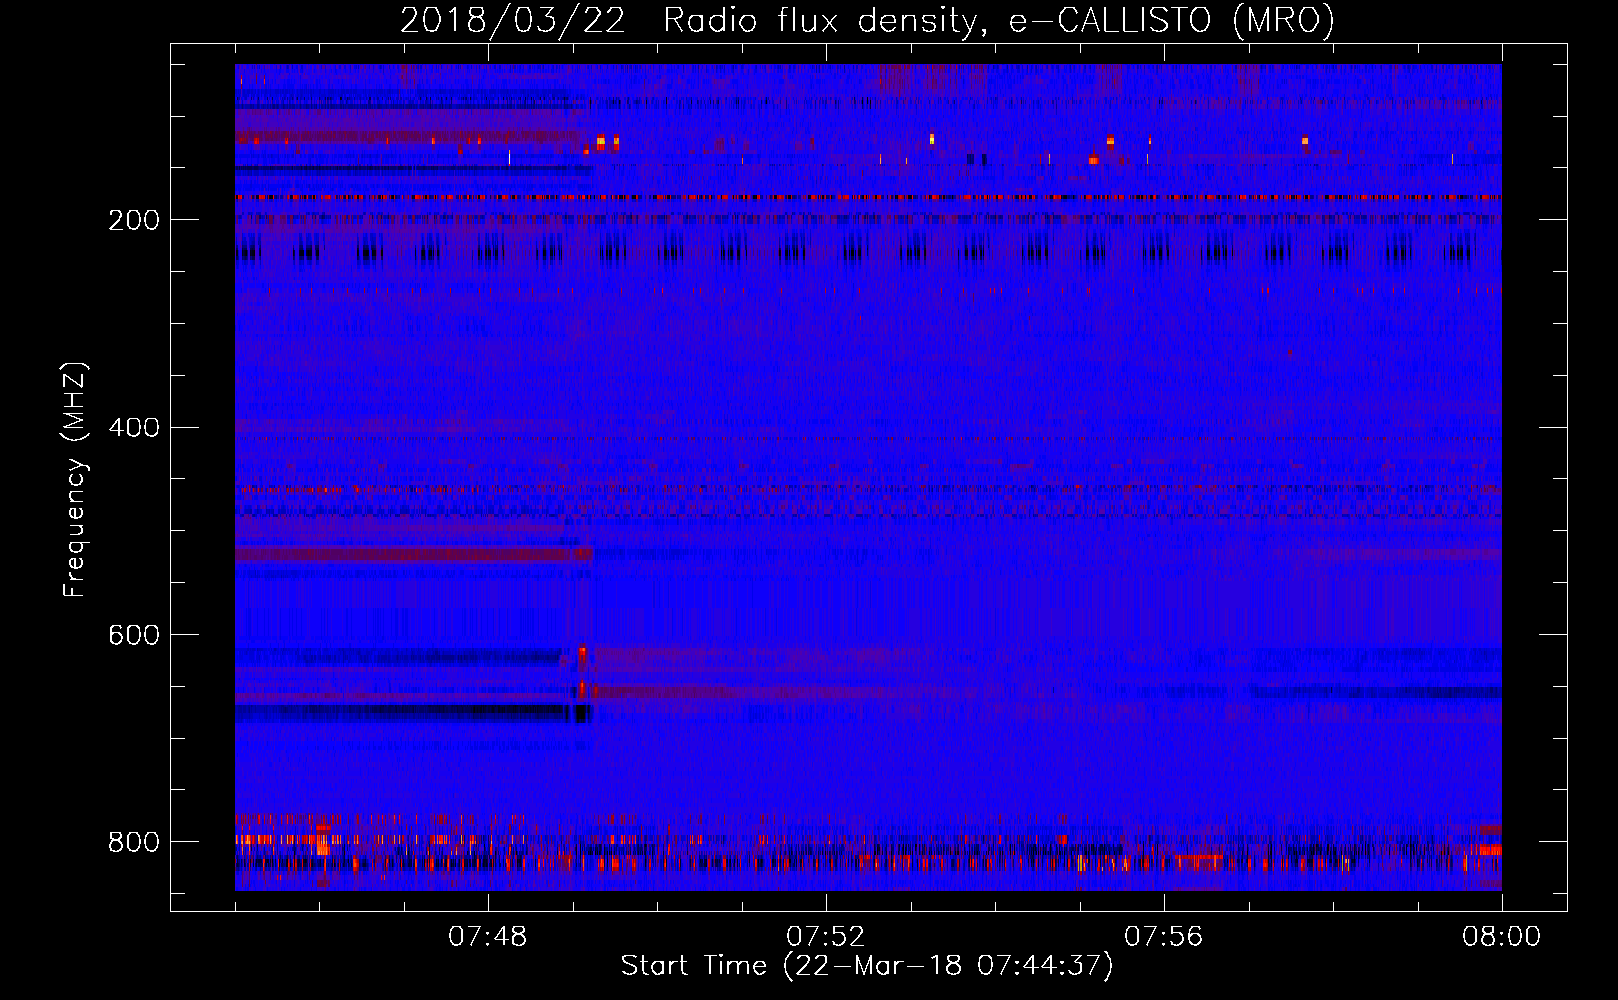Image resolution: width=1618 pixels, height=1000 pixels.
Task: Click the "Start Time (22-Mar-18 07:44:37)" label
Action: [x=867, y=966]
